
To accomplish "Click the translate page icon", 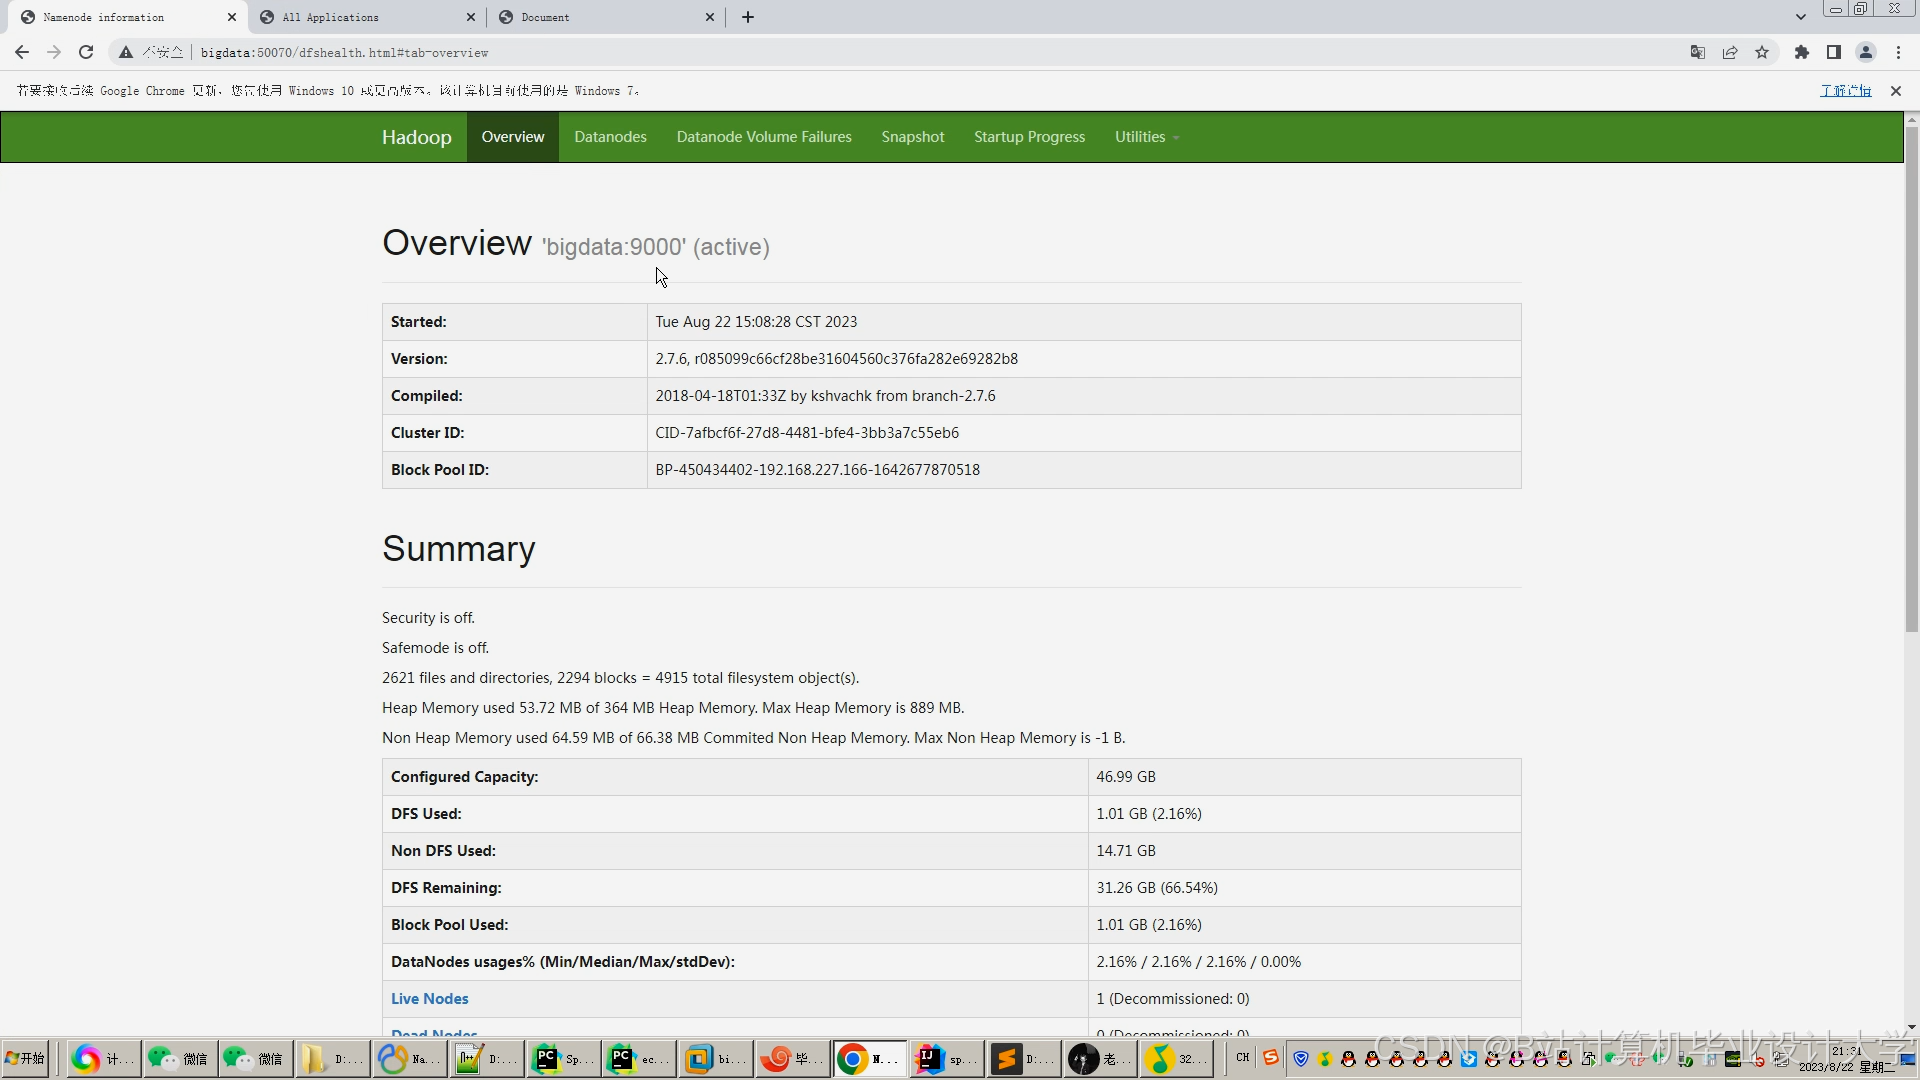I will click(1697, 52).
